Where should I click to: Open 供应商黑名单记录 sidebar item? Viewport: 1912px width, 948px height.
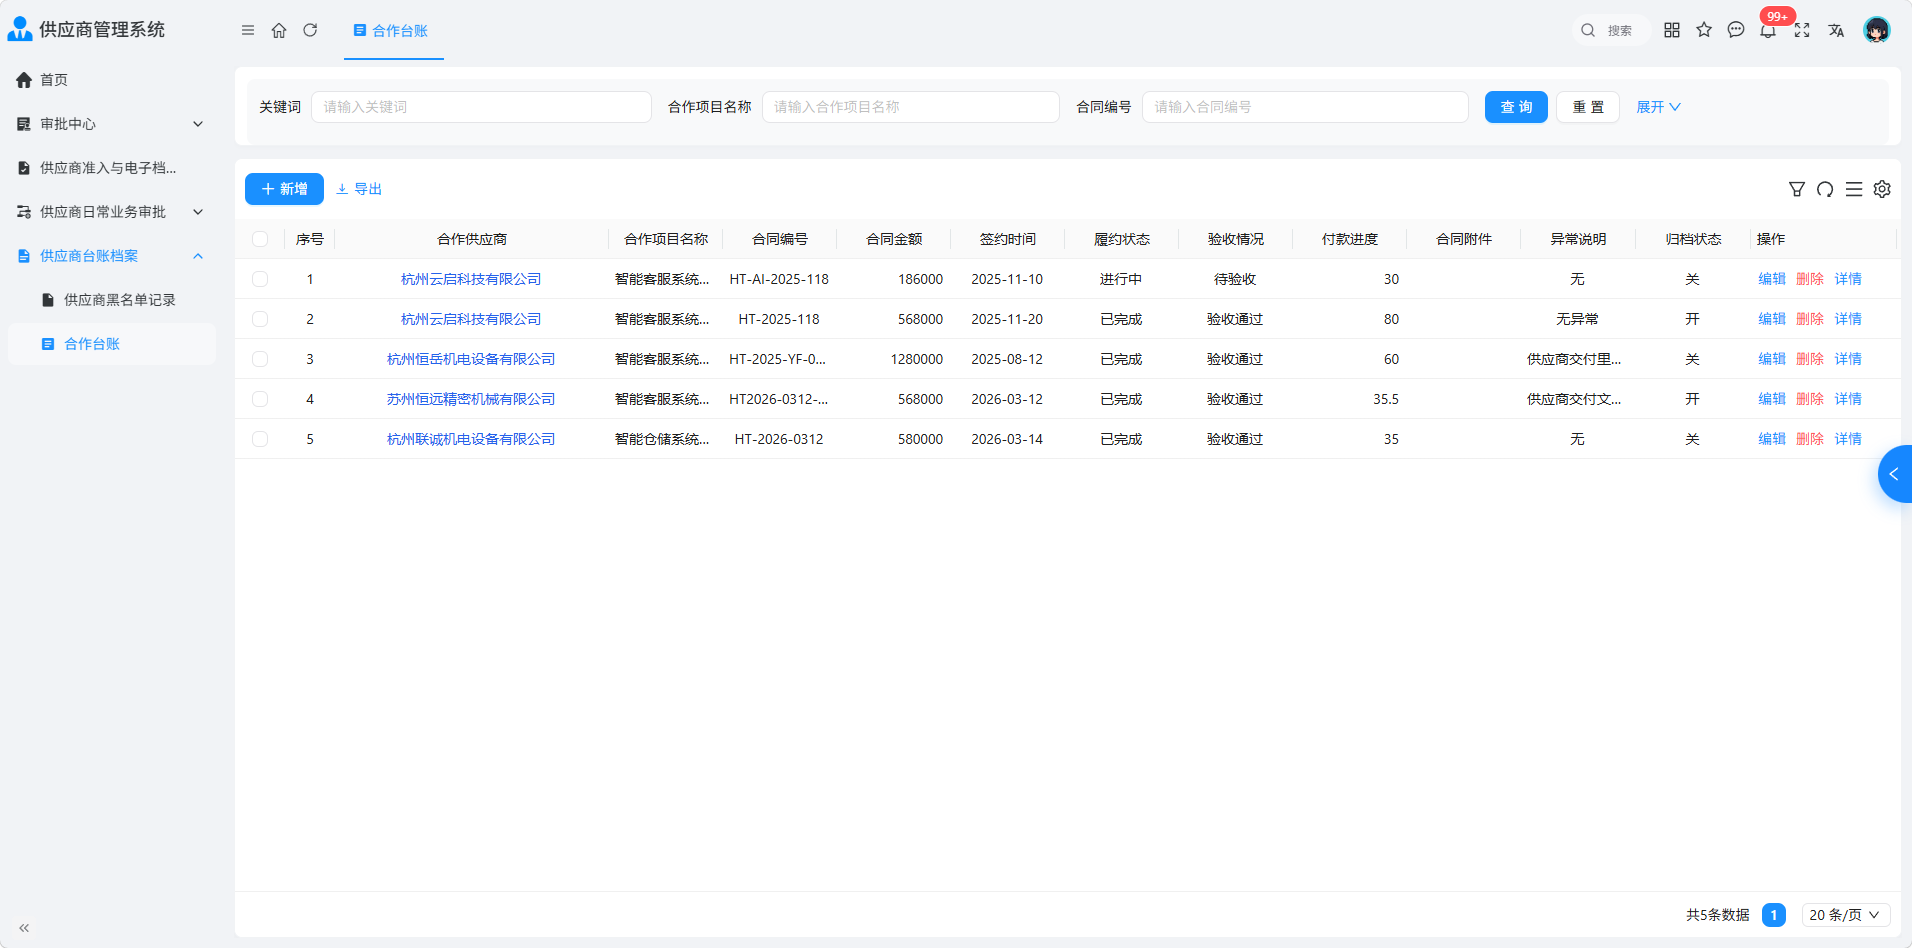tap(111, 300)
